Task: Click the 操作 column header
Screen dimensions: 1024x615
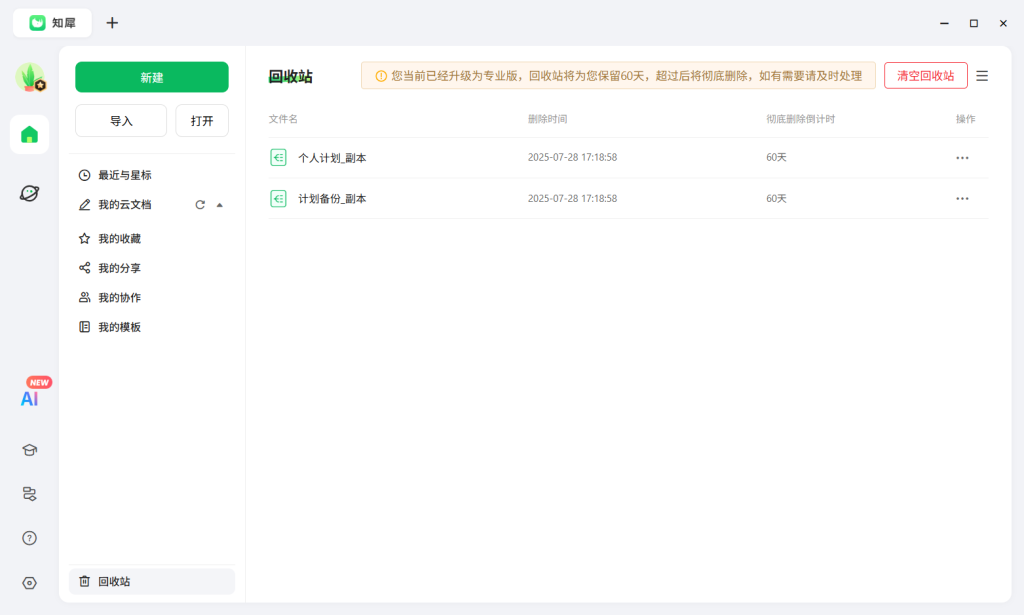Action: 965,119
